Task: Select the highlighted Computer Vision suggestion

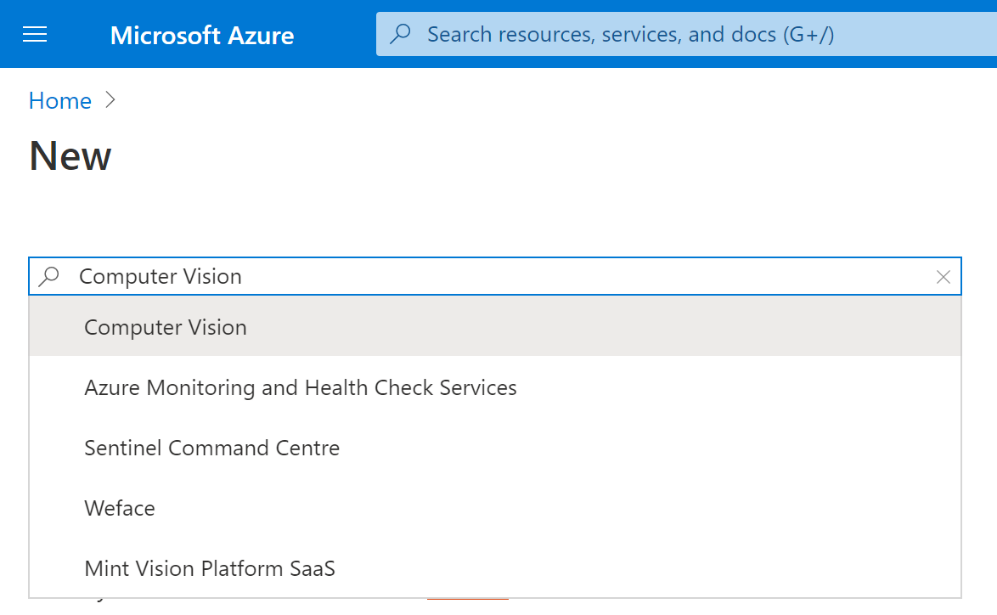Action: pos(495,327)
